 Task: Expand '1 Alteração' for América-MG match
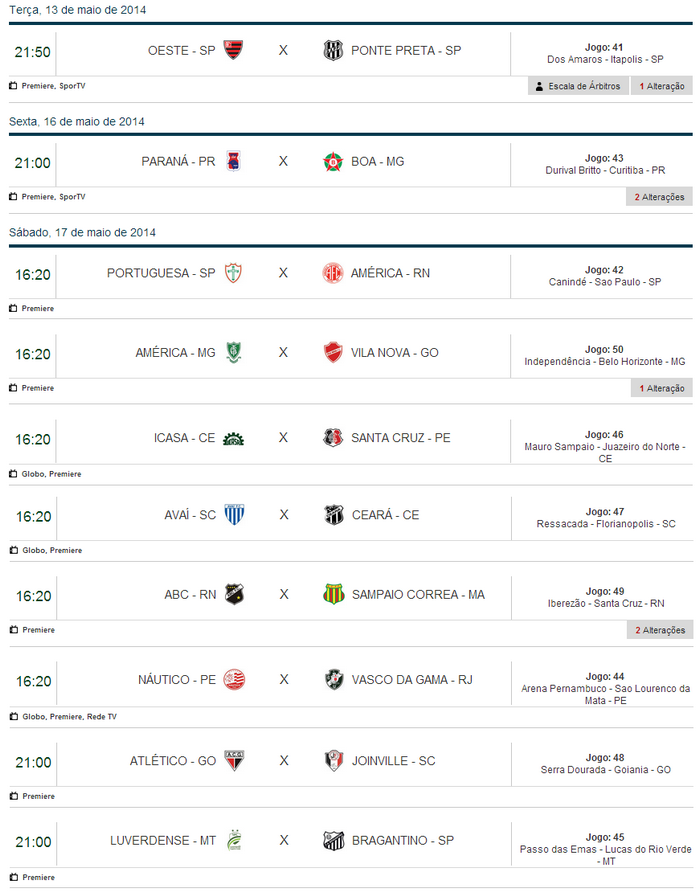tap(661, 388)
